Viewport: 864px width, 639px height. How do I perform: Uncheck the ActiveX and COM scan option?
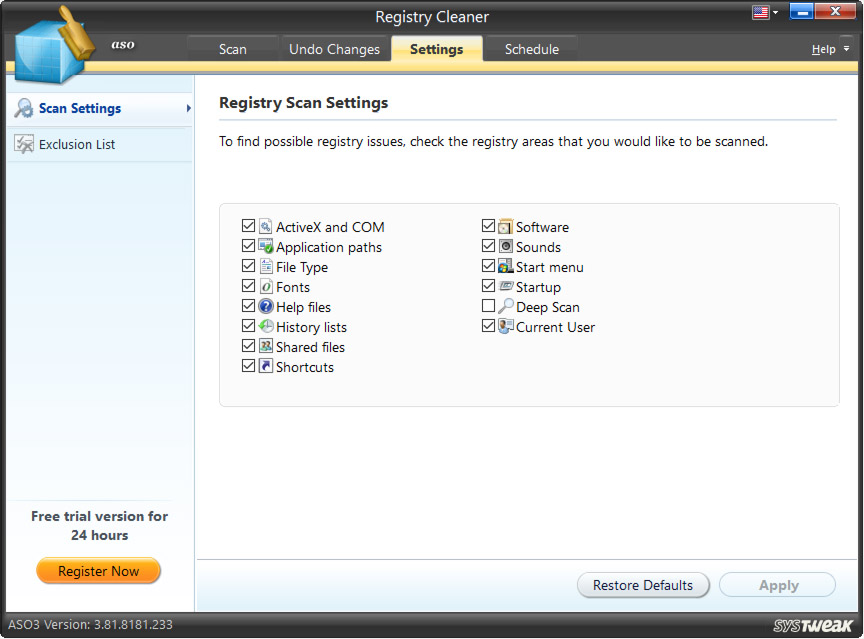248,226
